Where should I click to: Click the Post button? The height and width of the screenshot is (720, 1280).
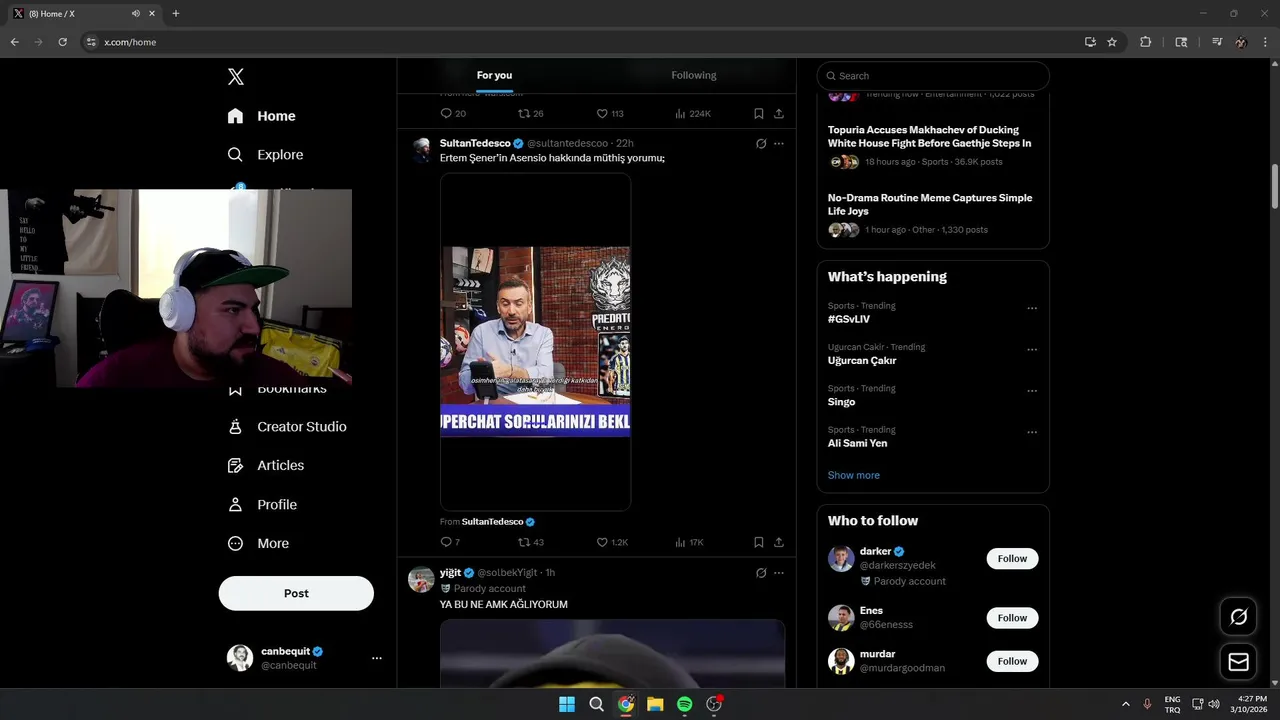296,593
